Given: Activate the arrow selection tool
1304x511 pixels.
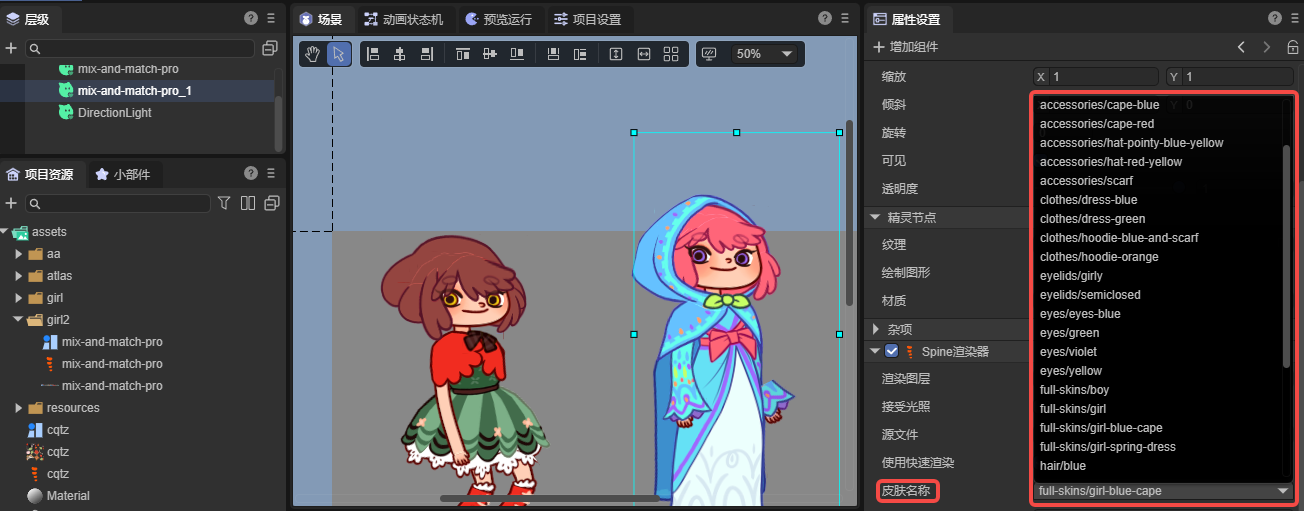Looking at the screenshot, I should pos(339,54).
